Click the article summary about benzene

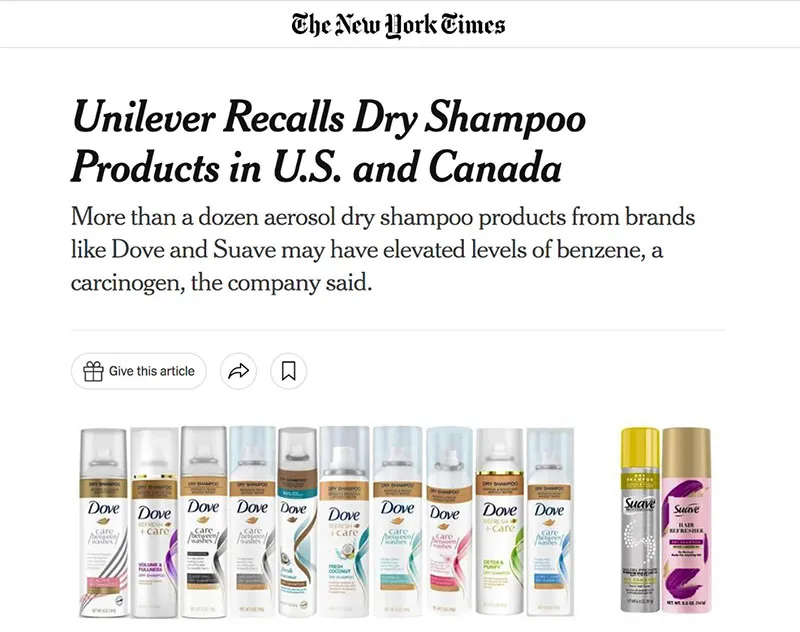tap(383, 249)
